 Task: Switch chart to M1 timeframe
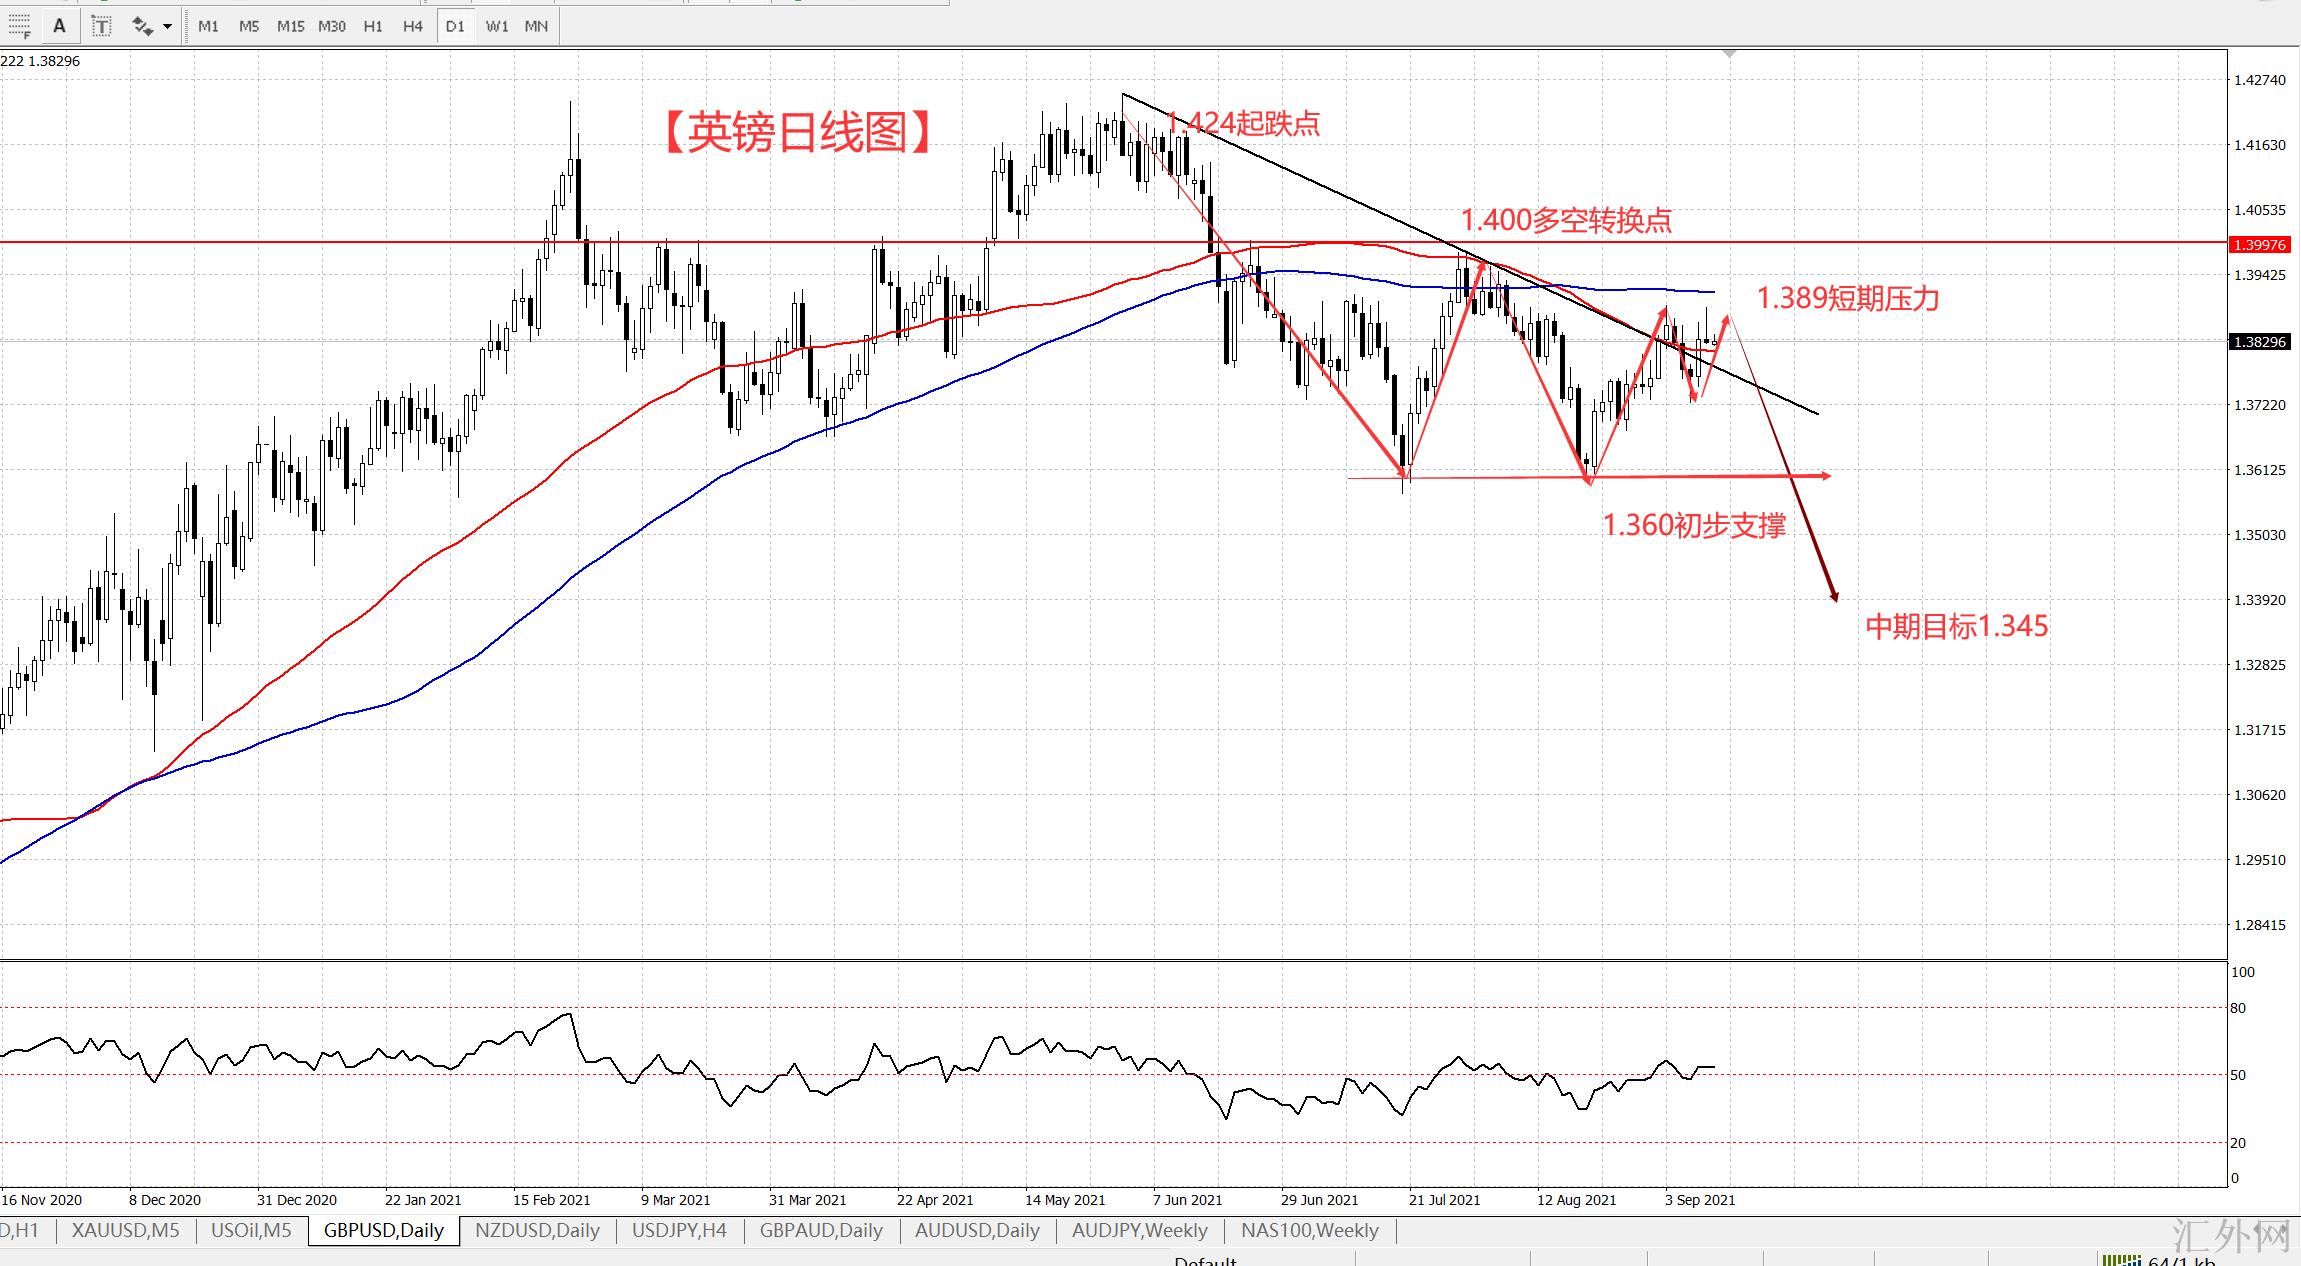pyautogui.click(x=208, y=26)
